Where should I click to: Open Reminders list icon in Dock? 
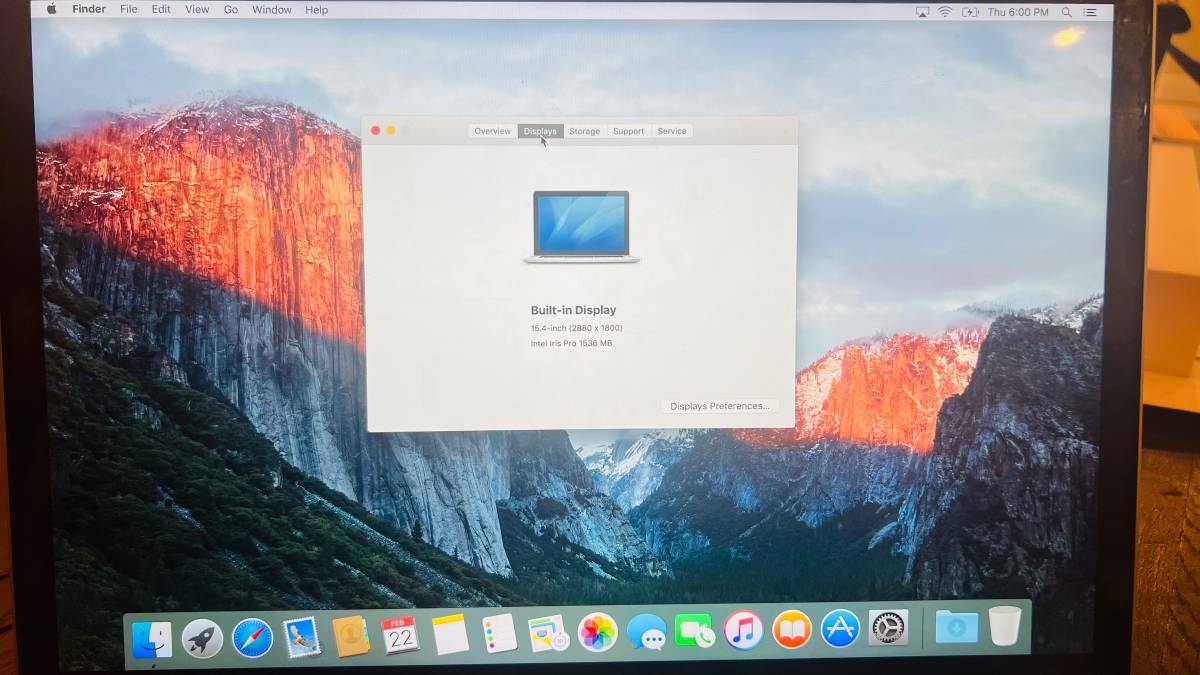499,633
